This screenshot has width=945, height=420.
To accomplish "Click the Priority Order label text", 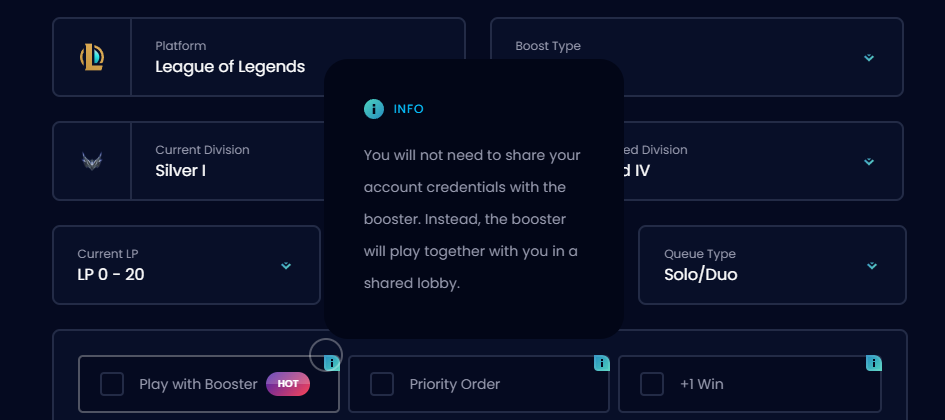I will click(x=455, y=384).
